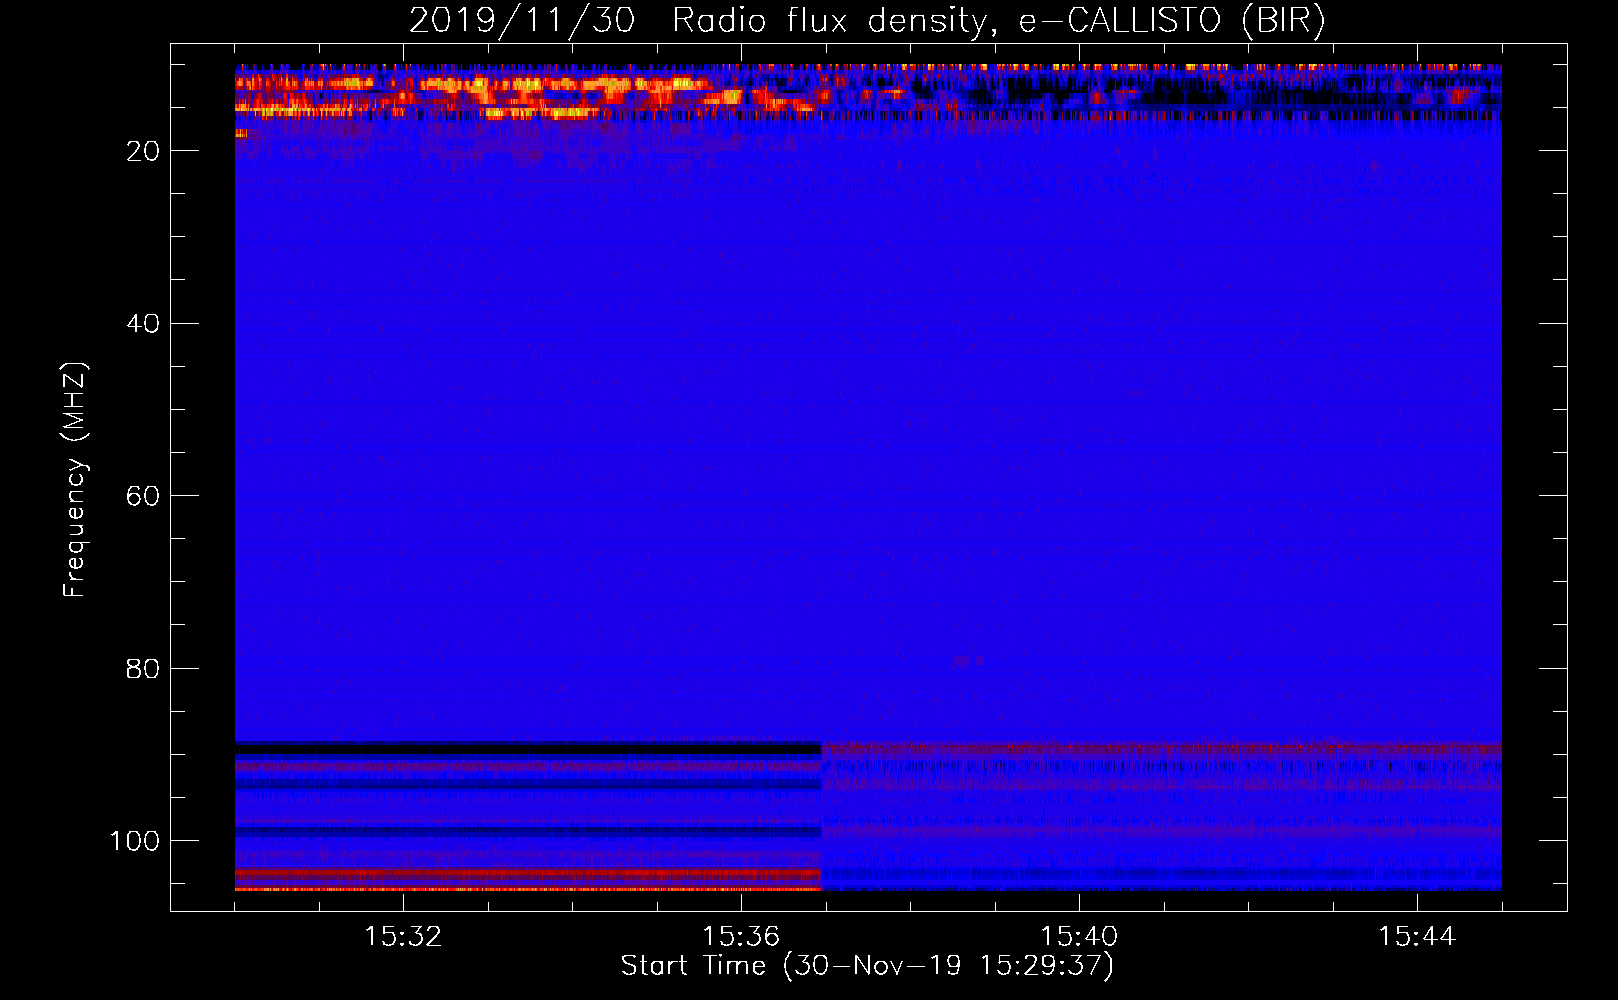
Task: Click the "15:36" time tick label
Action: (x=741, y=937)
